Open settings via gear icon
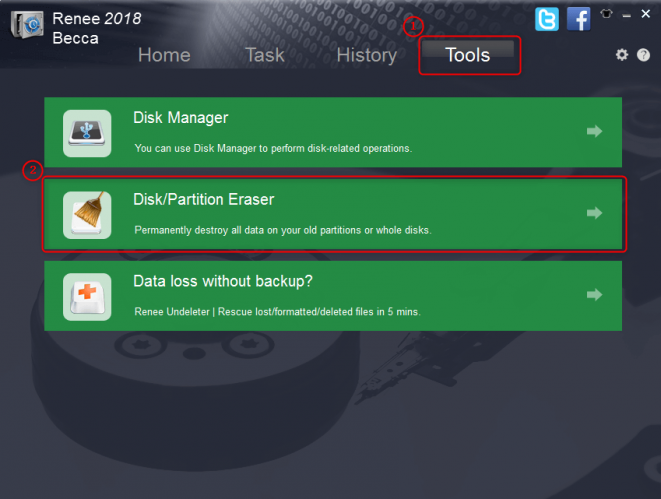Viewport: 661px width, 499px height. click(x=622, y=55)
